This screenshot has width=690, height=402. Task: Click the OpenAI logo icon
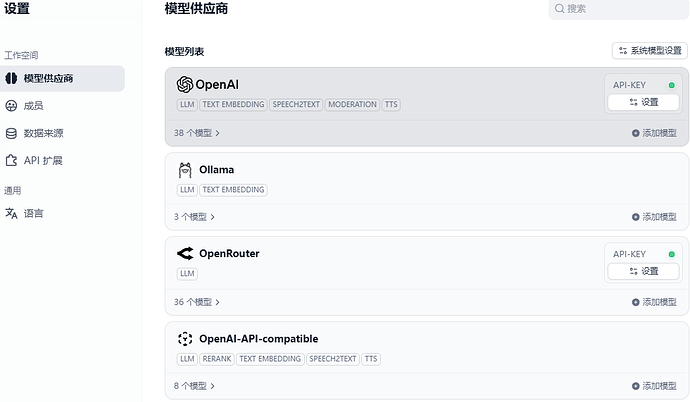click(x=184, y=85)
